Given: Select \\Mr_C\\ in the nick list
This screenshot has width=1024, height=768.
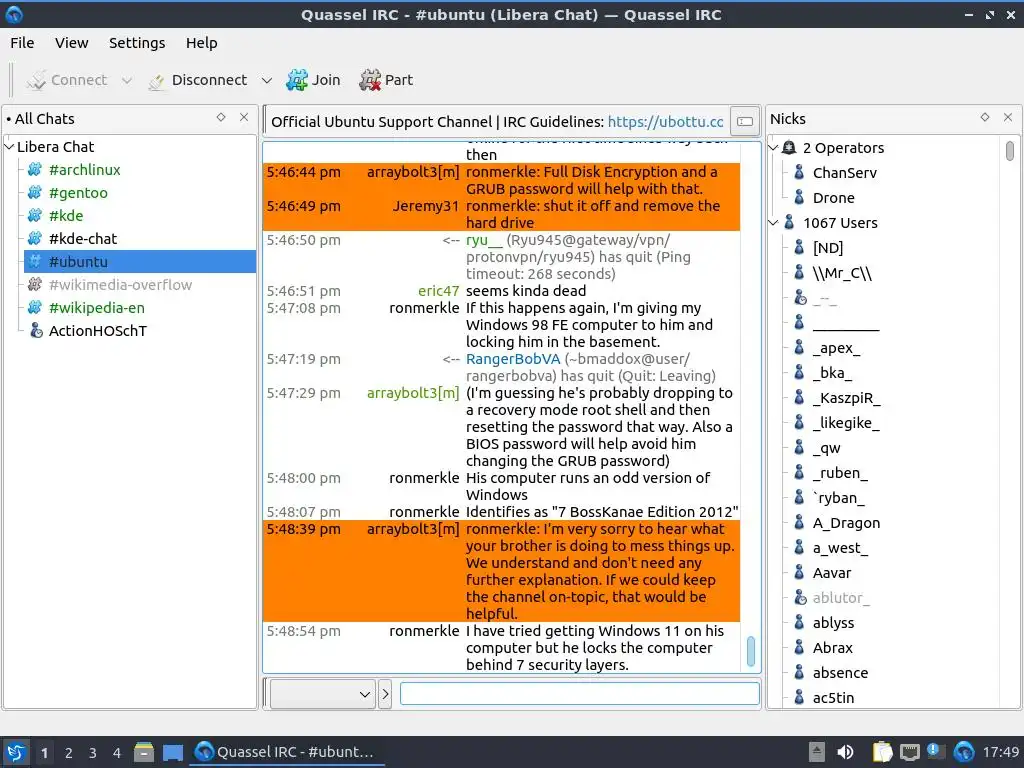Looking at the screenshot, I should (842, 273).
